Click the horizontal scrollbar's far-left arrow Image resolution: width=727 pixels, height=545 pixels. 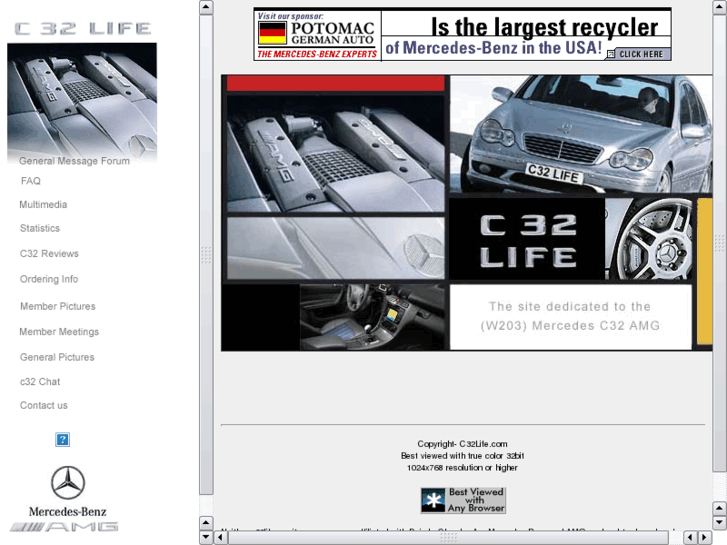tap(221, 538)
